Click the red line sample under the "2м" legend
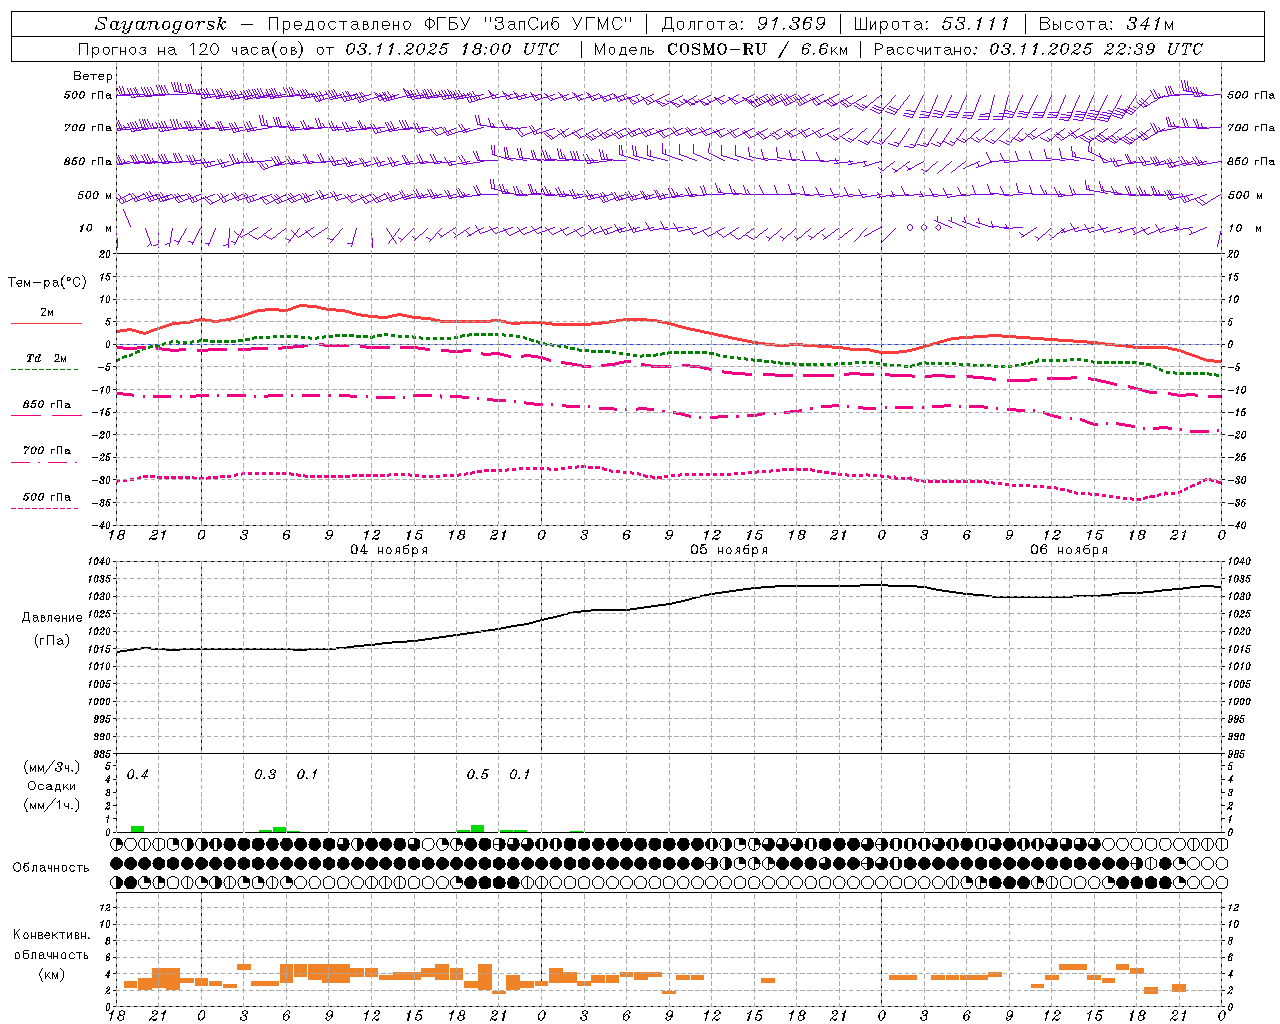The height and width of the screenshot is (1024, 1280). (46, 324)
